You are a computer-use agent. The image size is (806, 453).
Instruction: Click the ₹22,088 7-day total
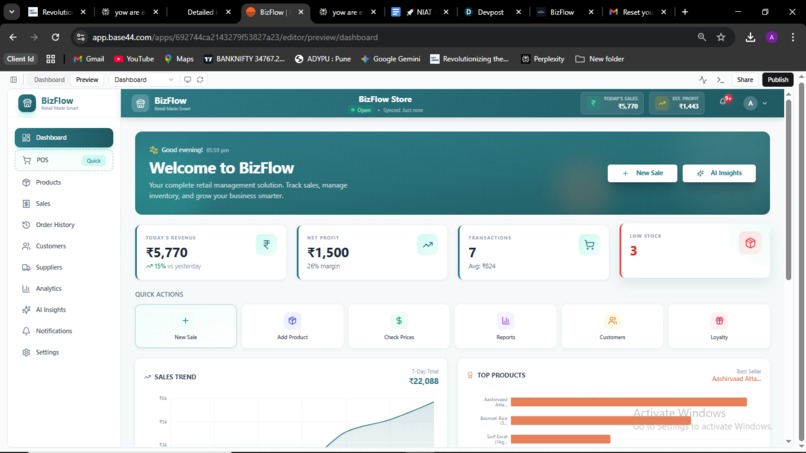click(x=424, y=382)
